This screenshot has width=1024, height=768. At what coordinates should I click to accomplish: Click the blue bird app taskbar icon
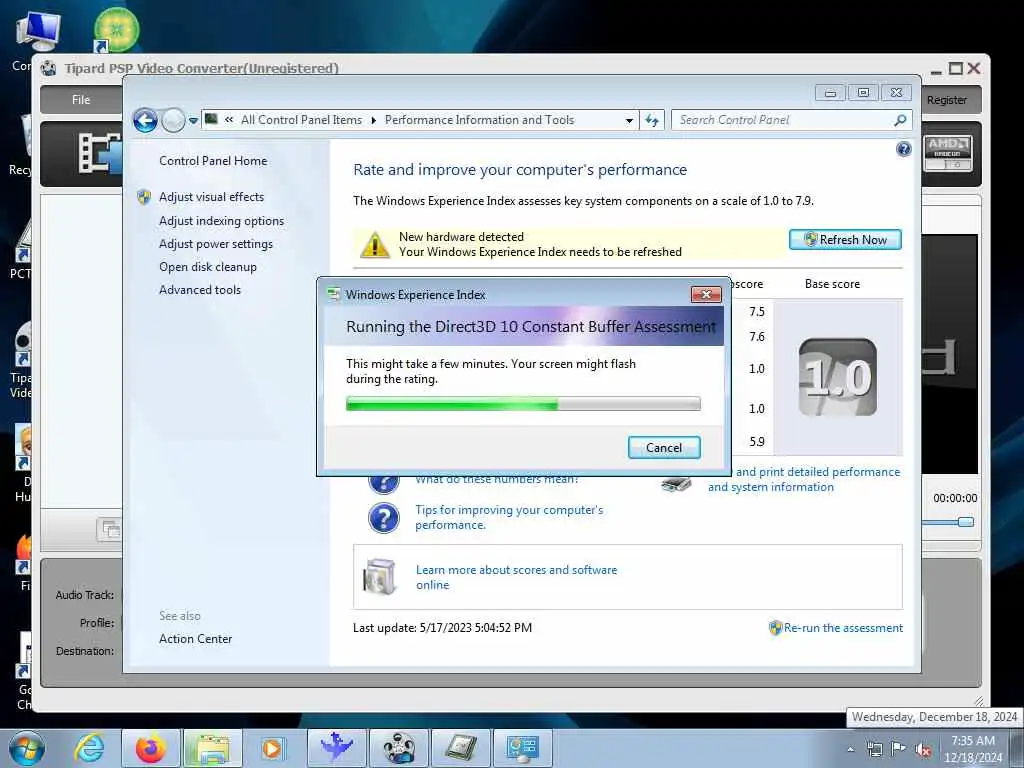[x=336, y=748]
